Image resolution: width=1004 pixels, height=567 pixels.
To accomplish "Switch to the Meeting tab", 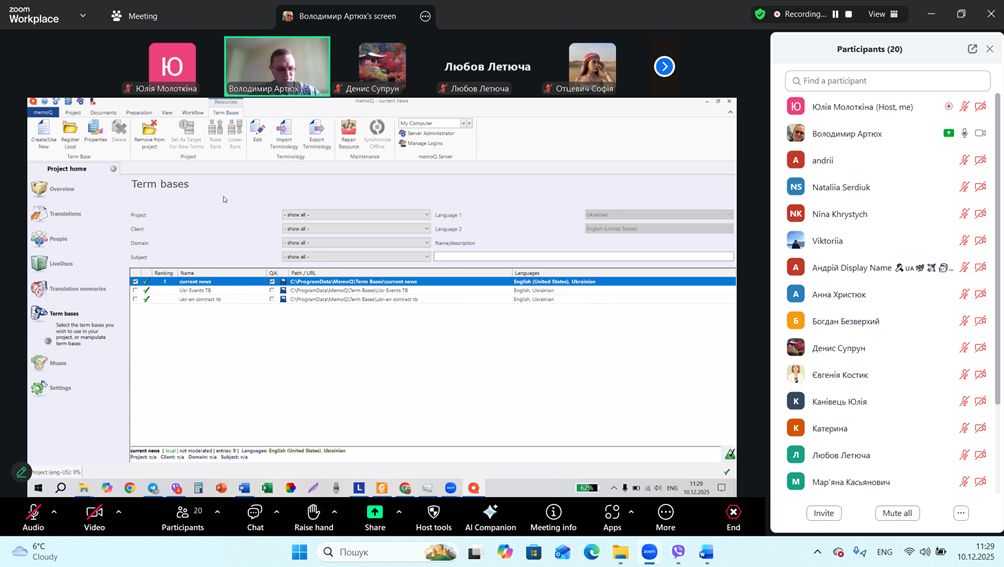I will tap(134, 16).
